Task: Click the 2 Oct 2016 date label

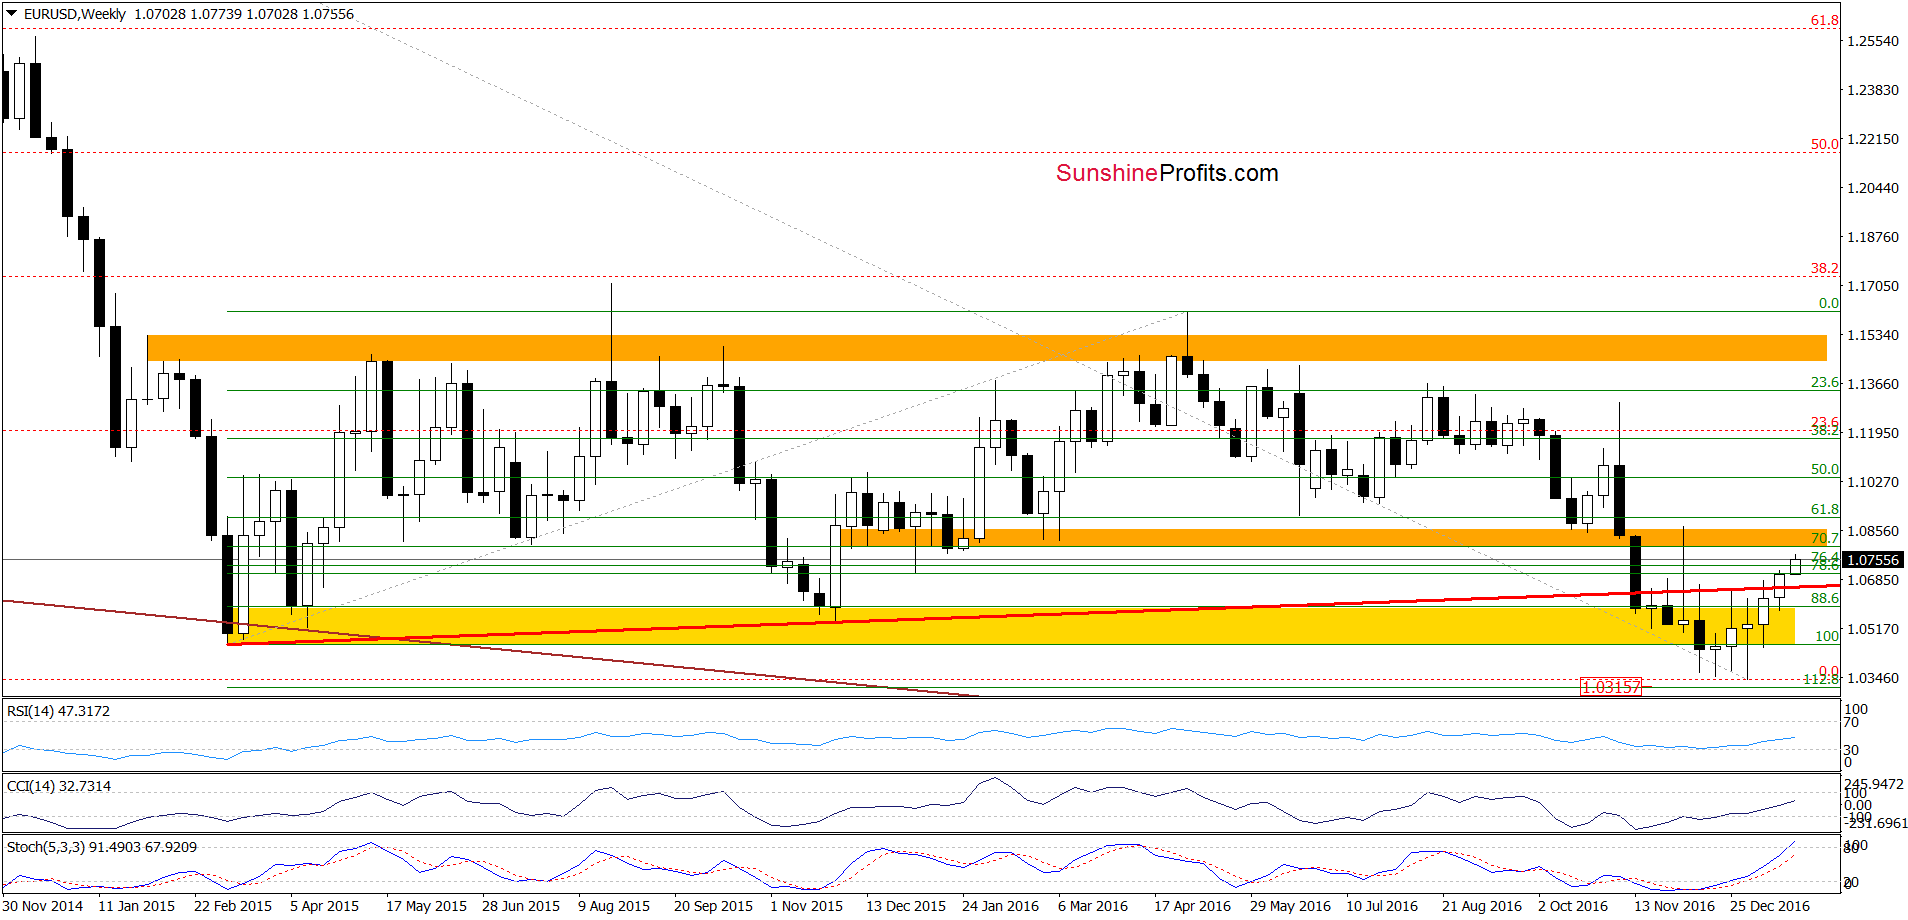Action: (1573, 906)
